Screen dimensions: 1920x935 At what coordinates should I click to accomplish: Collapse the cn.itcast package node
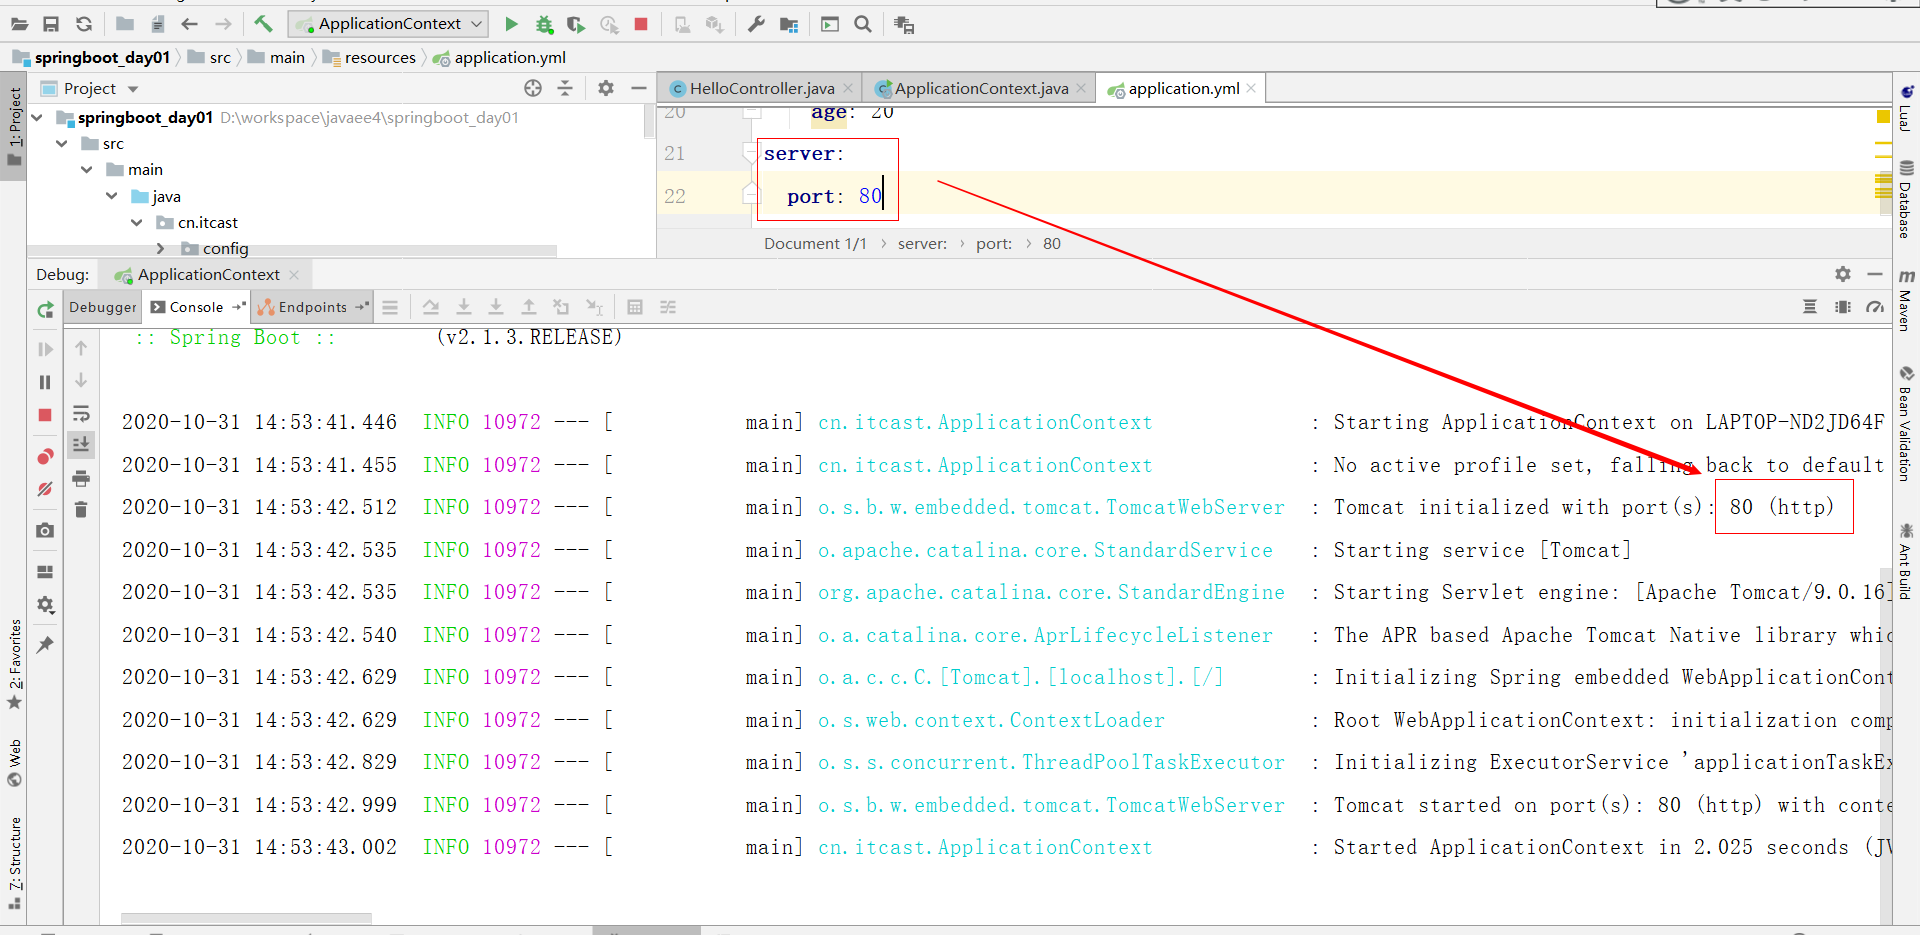[137, 222]
